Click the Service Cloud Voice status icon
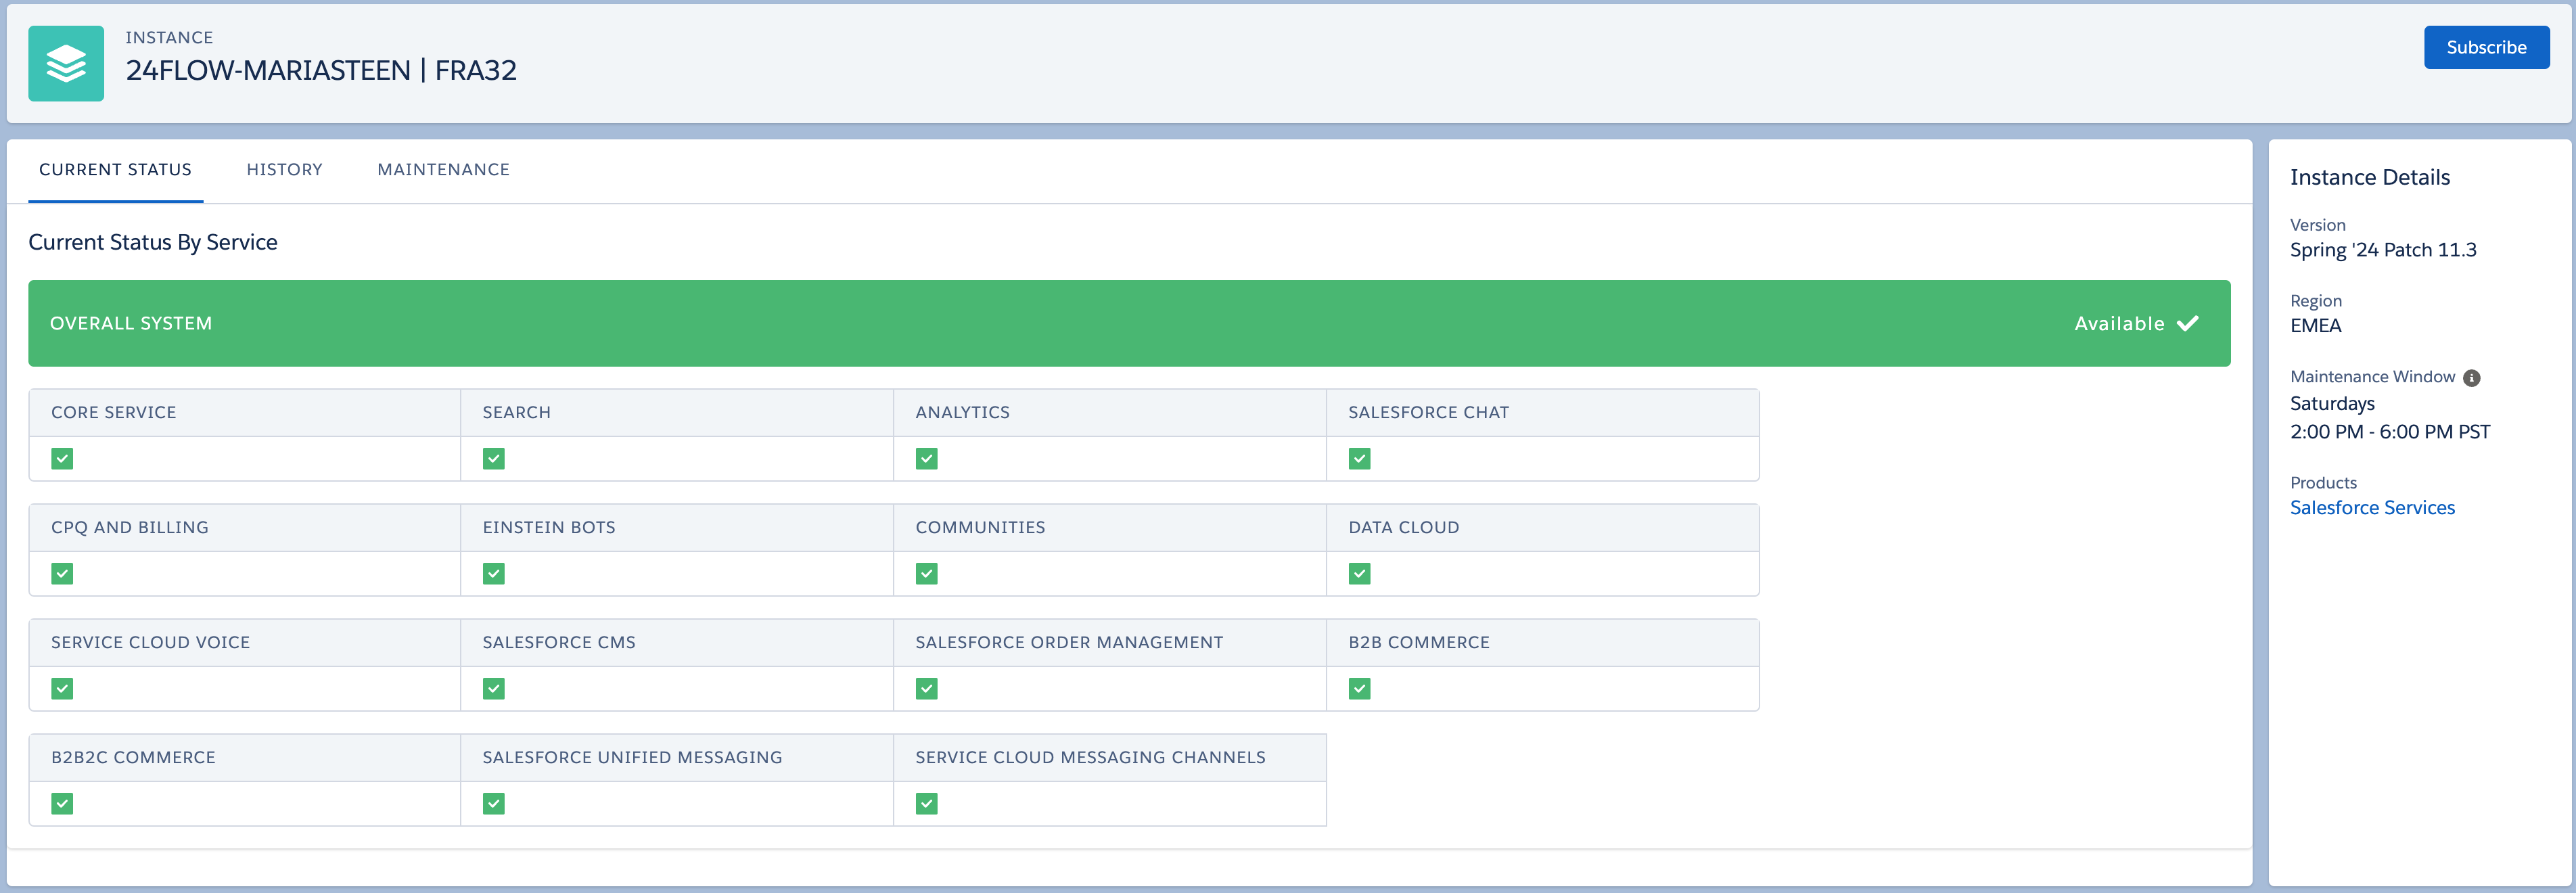 62,689
